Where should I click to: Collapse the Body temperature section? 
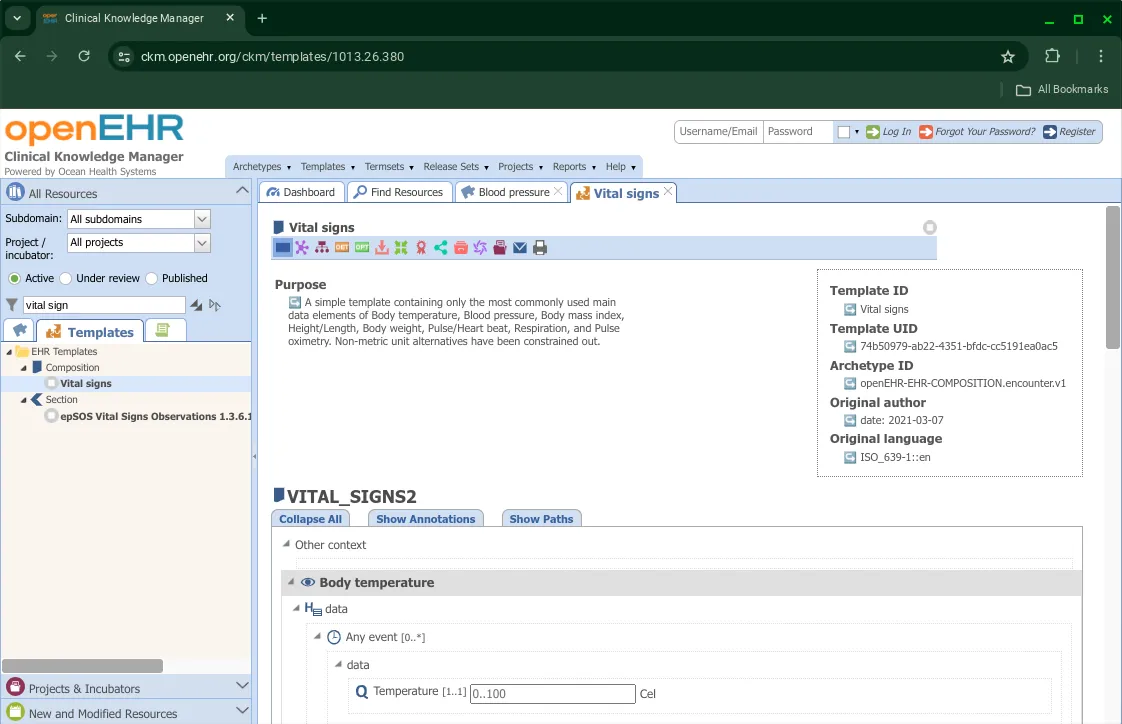point(291,582)
